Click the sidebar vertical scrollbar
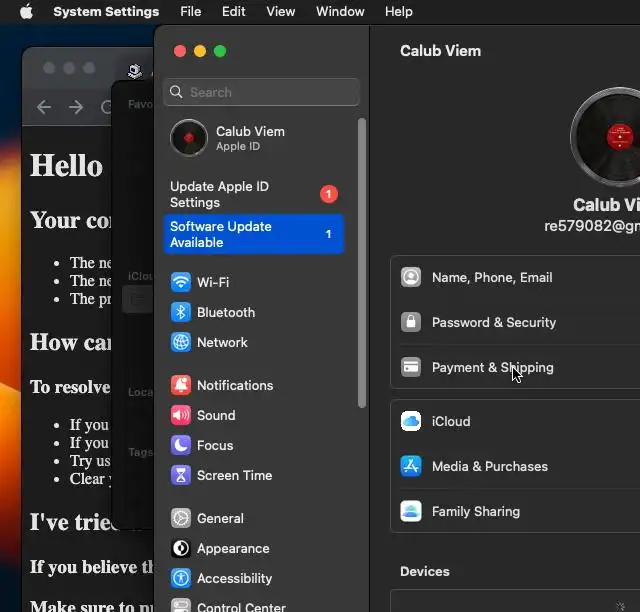The height and width of the screenshot is (612, 640). (x=362, y=263)
